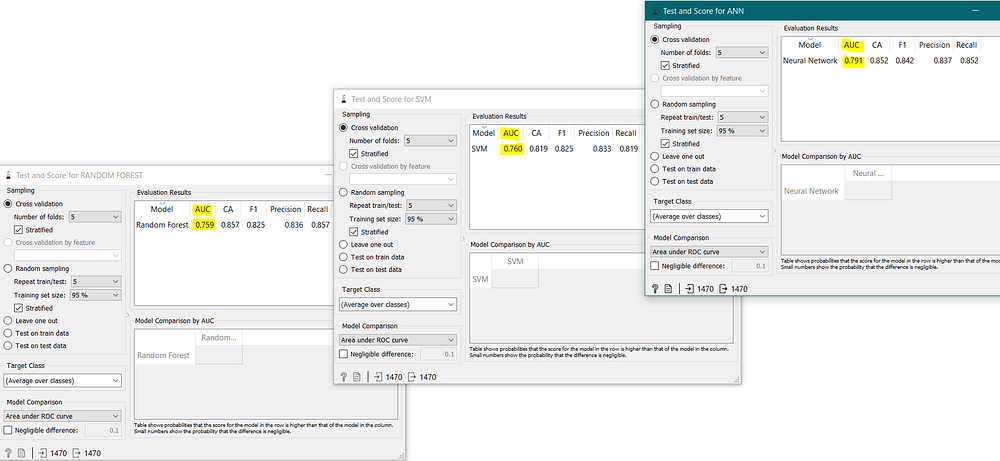Open report icon in ANN status bar
This screenshot has width=1000, height=461.
click(x=668, y=289)
